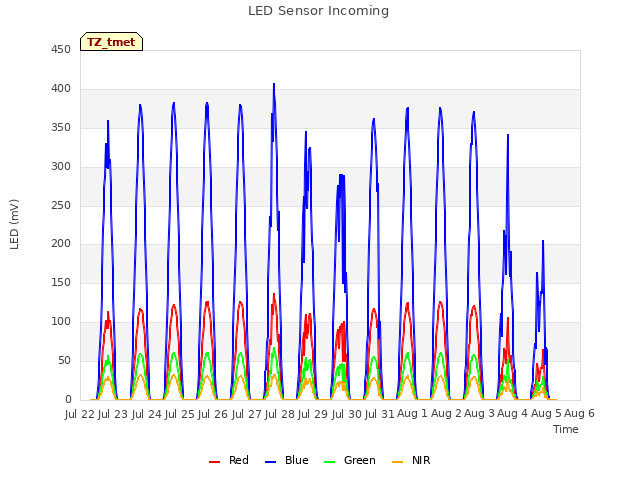This screenshot has height=480, width=640.
Task: Click the 200 y-axis tick label
Action: [61, 244]
